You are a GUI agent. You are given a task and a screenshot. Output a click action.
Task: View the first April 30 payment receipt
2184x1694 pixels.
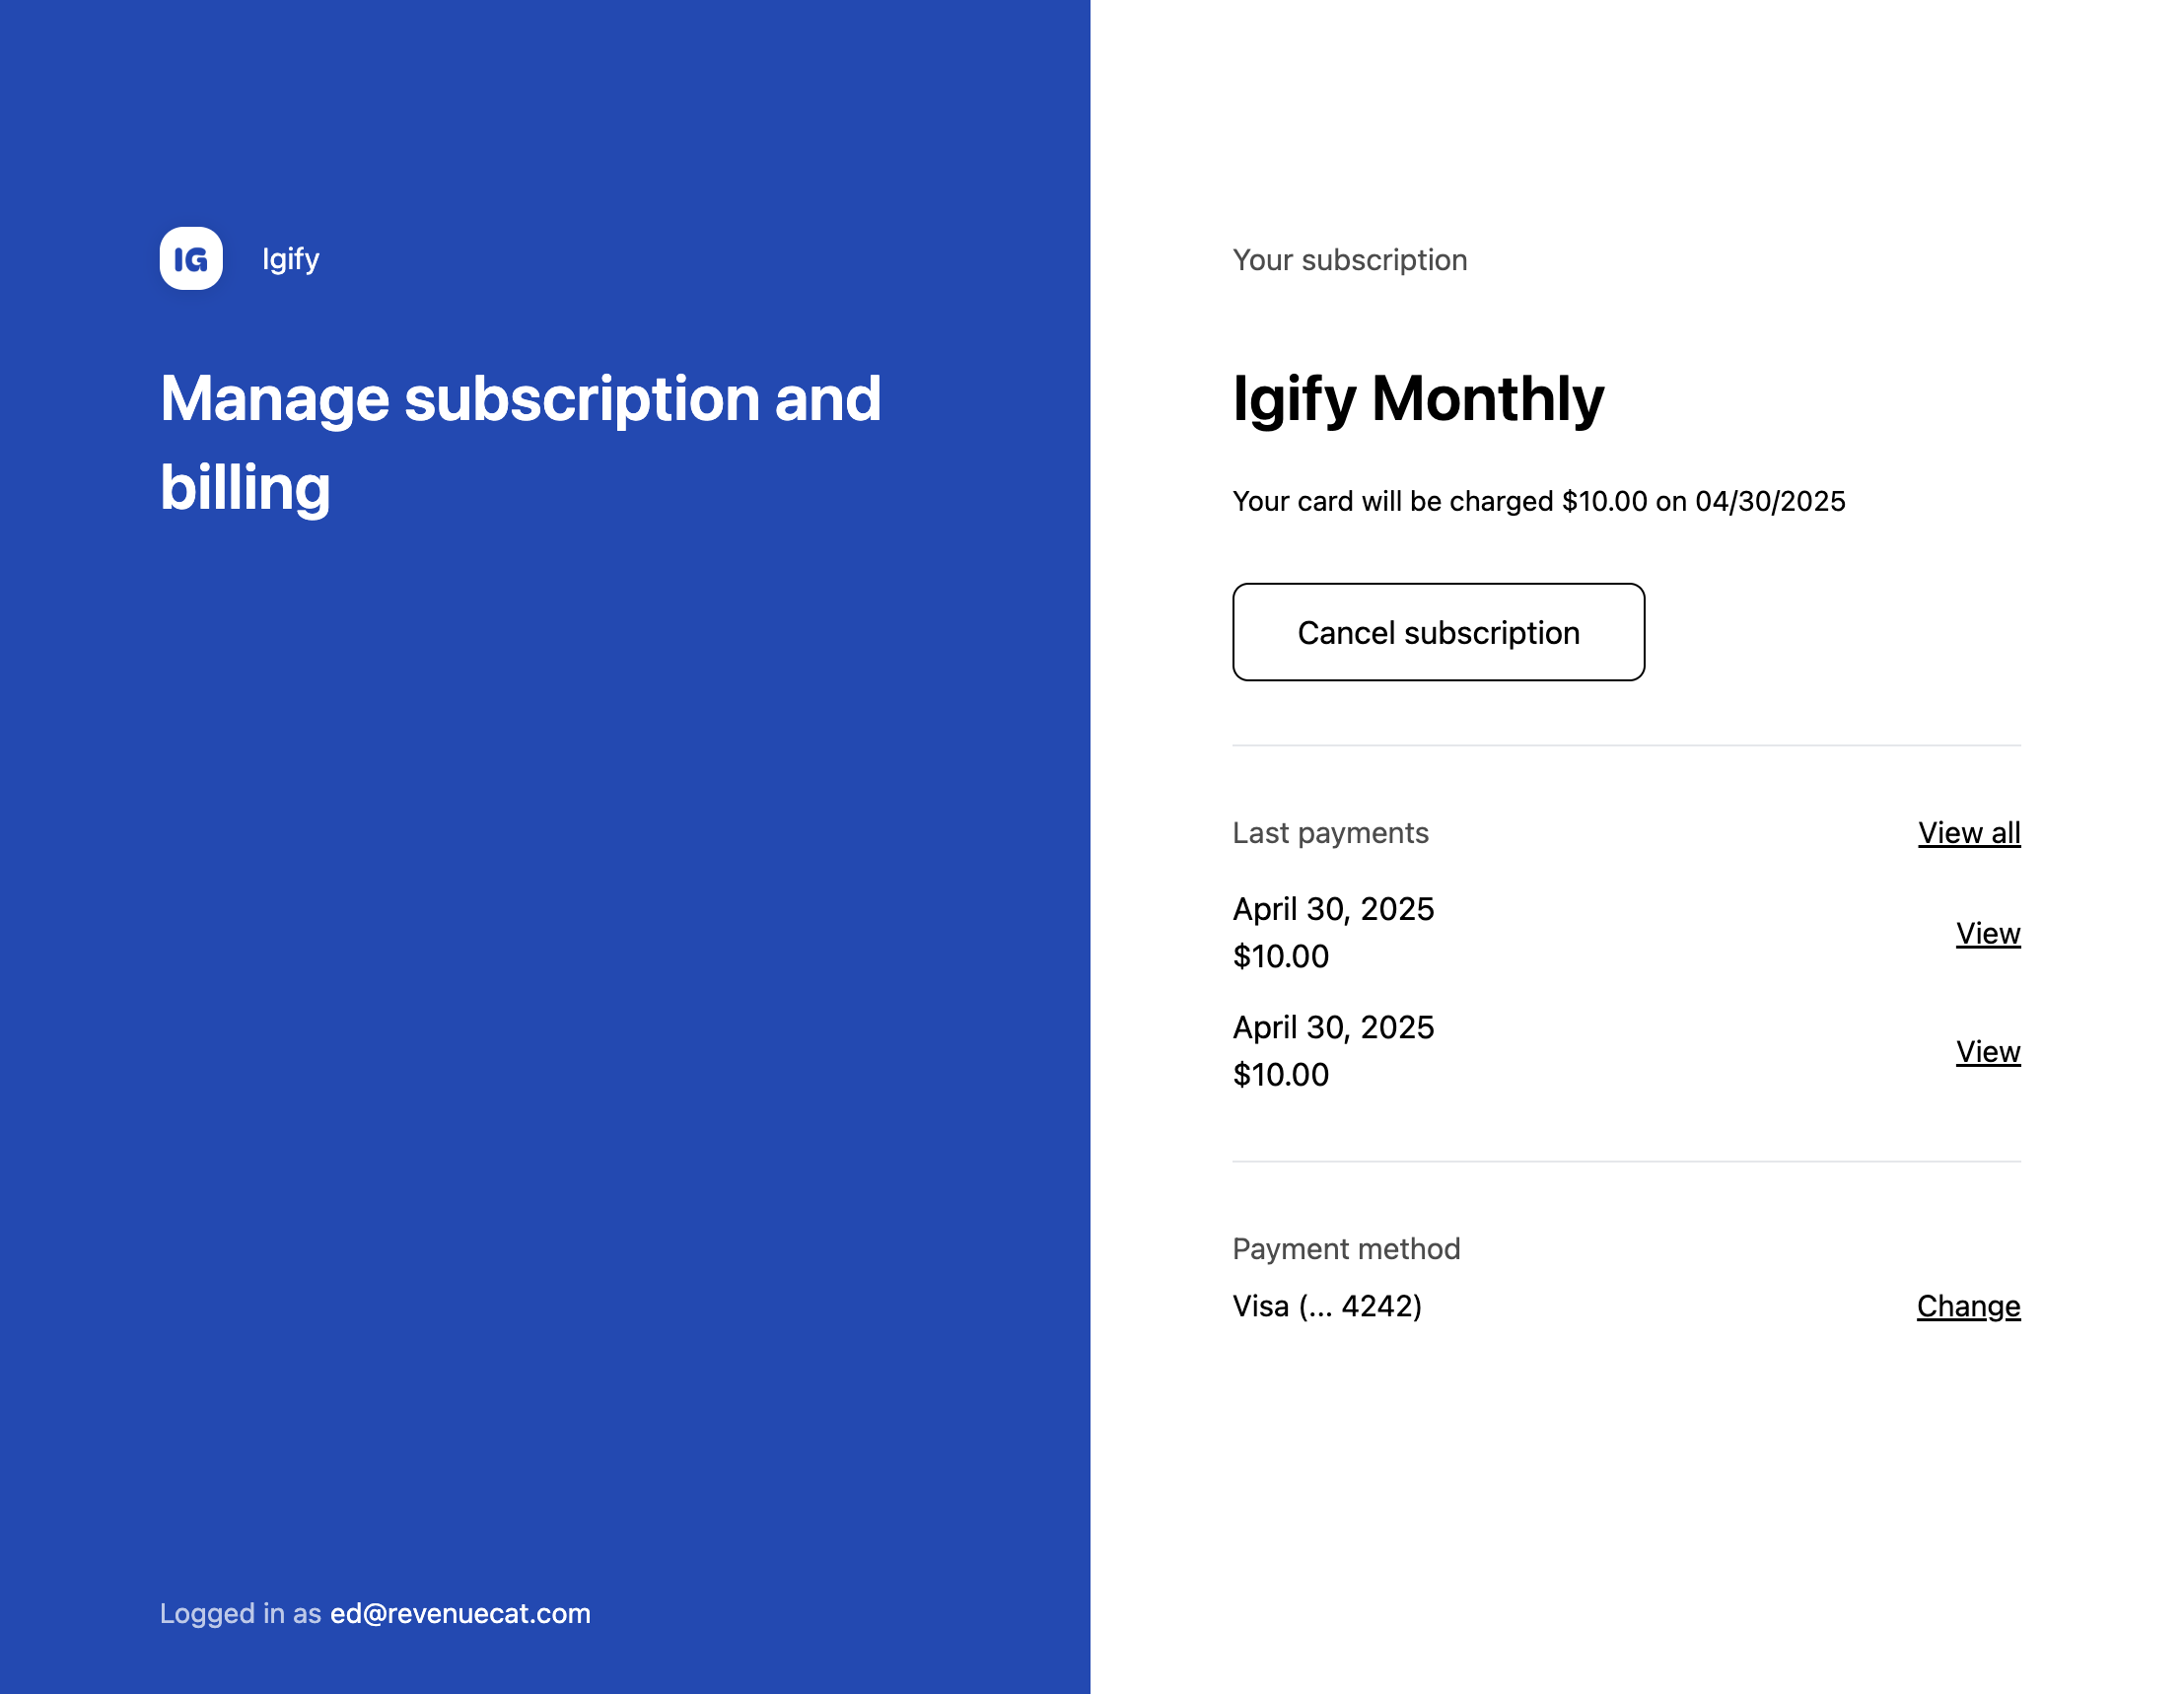point(1988,933)
